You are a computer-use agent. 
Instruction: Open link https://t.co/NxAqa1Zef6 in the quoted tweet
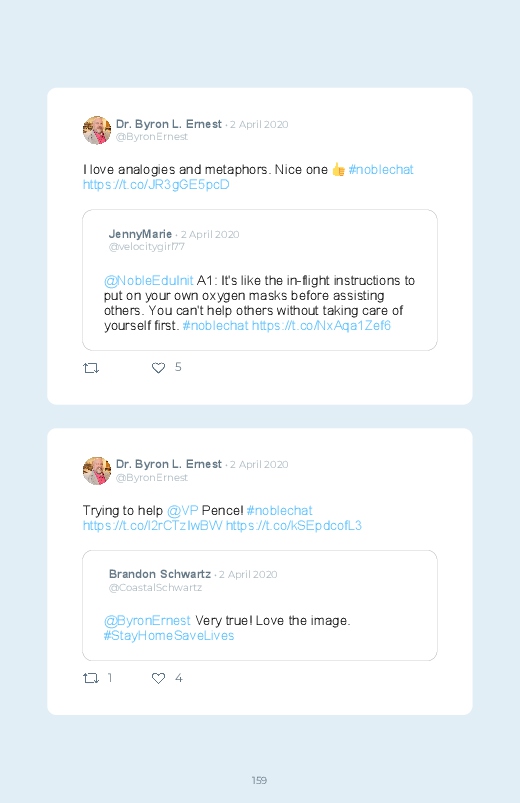[321, 326]
